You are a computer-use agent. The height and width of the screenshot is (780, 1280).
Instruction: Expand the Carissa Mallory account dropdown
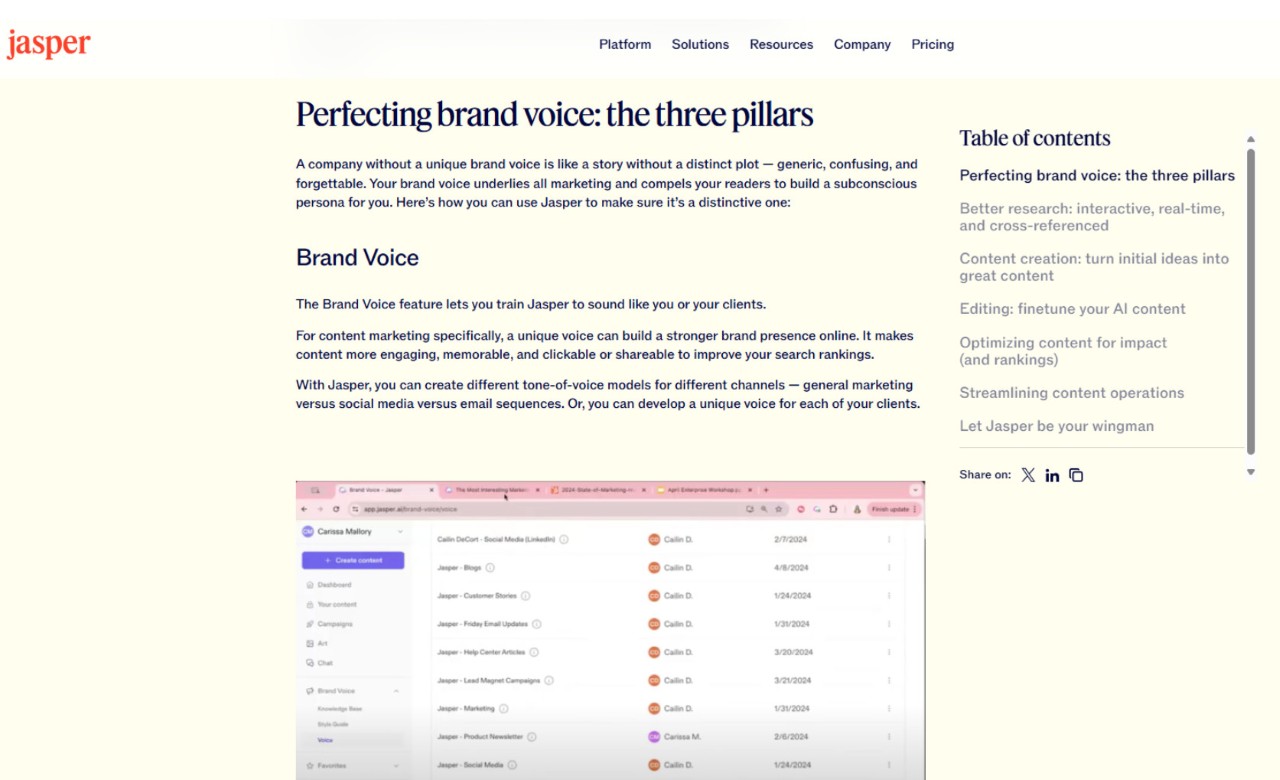(400, 532)
